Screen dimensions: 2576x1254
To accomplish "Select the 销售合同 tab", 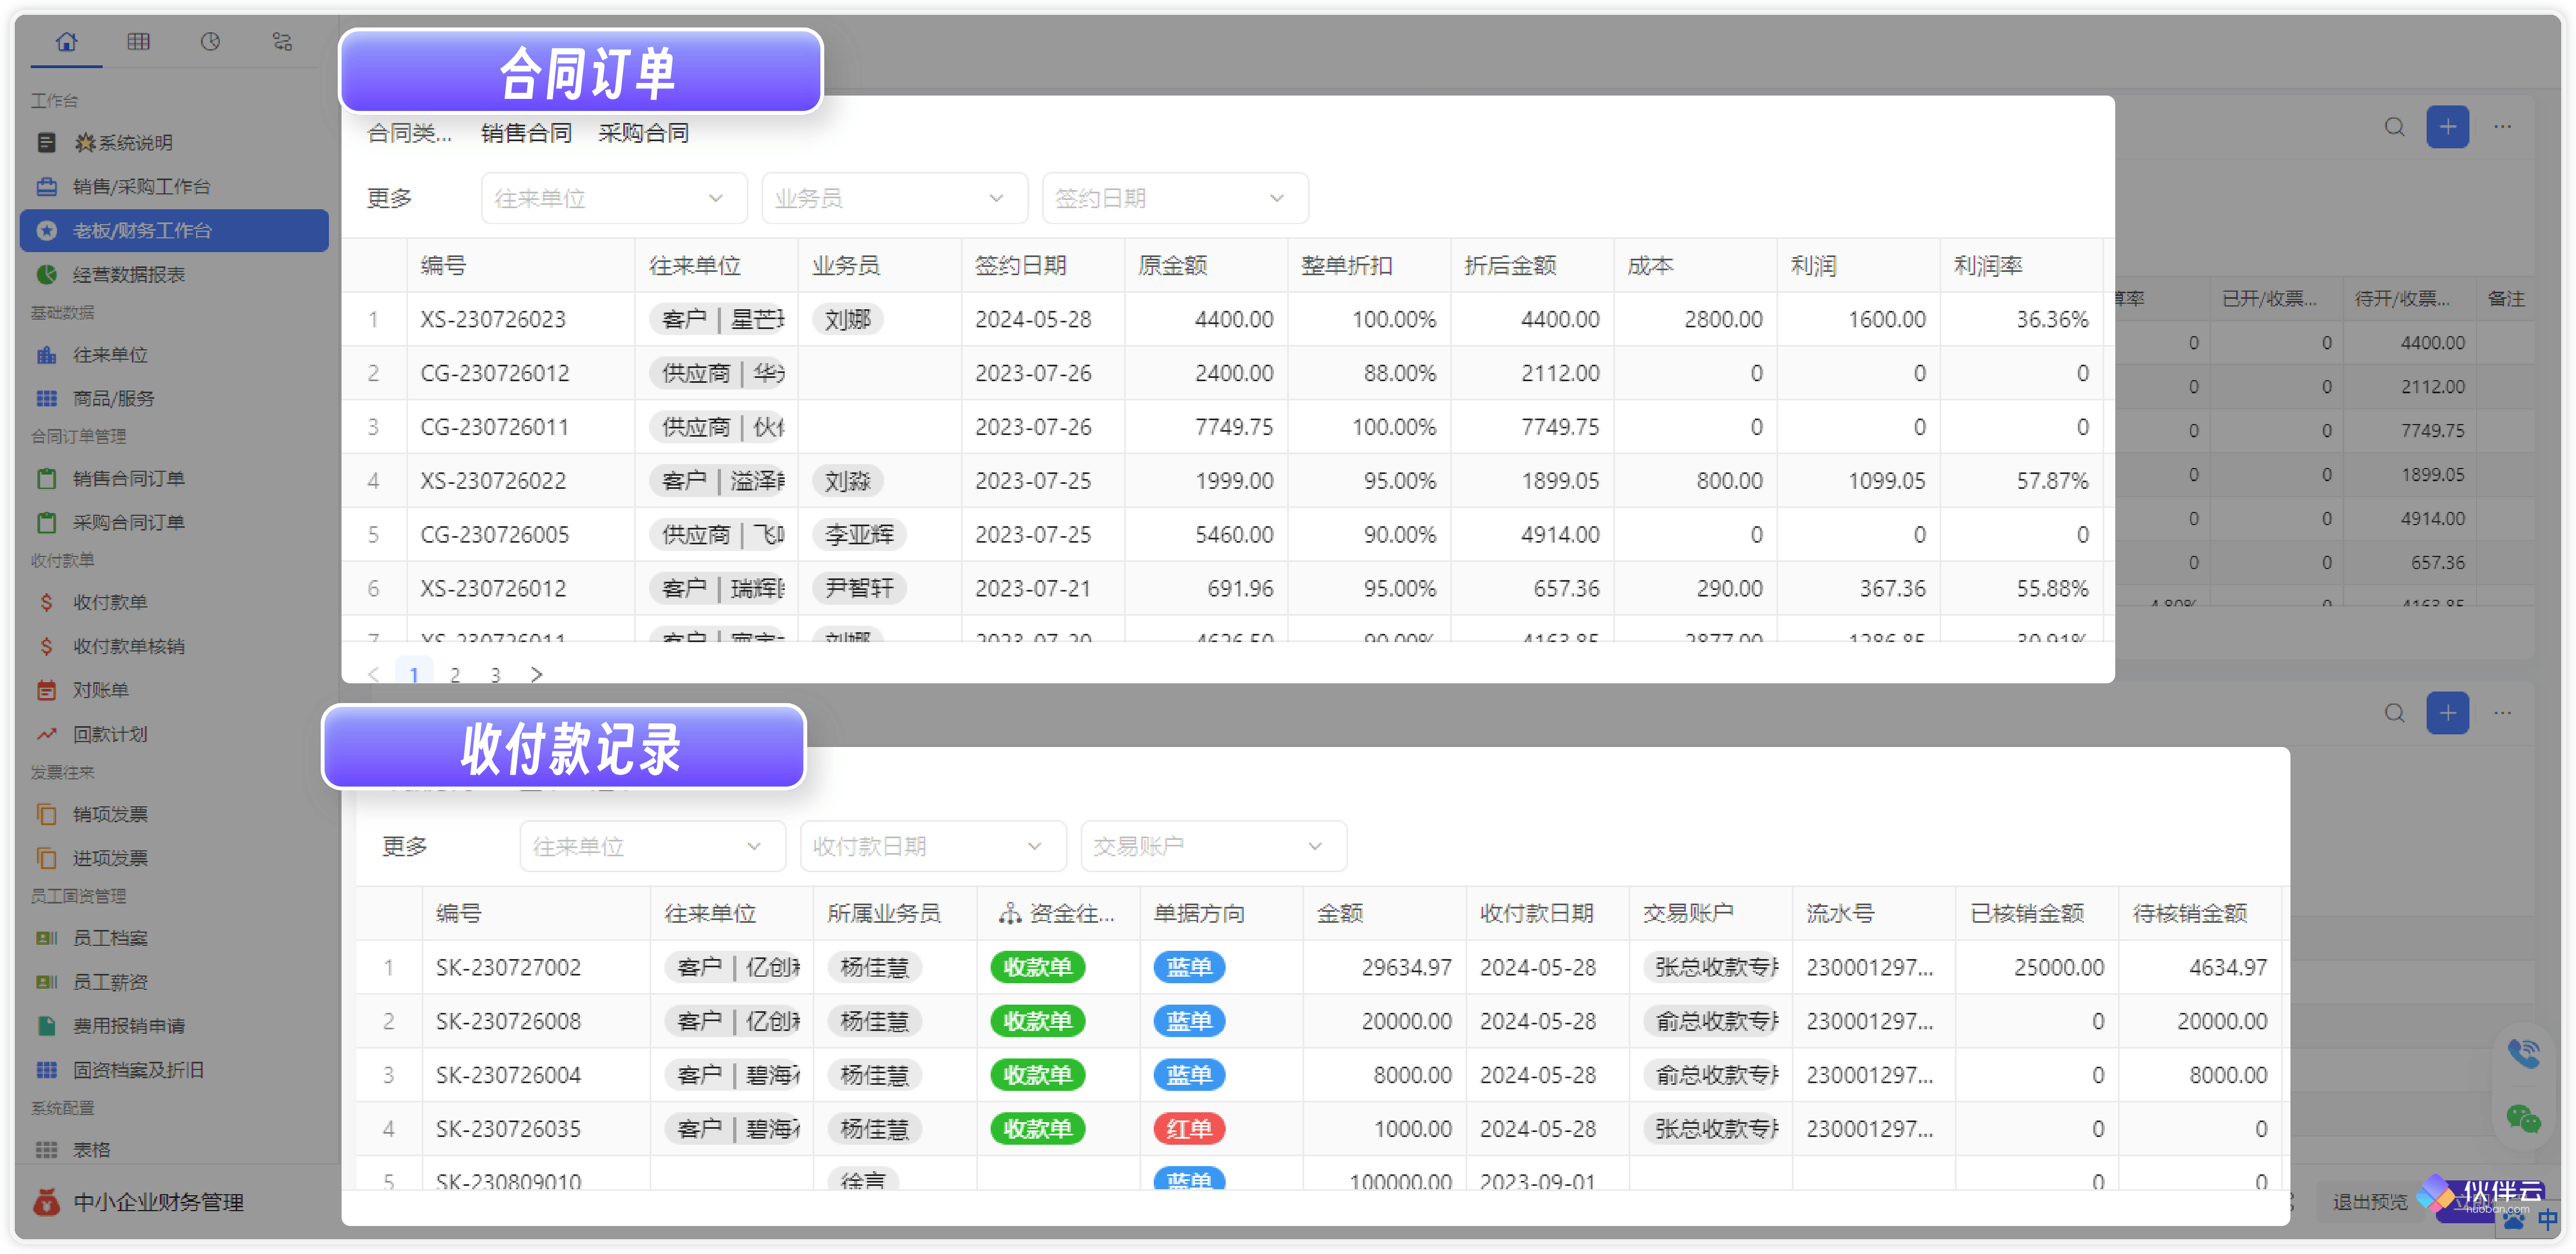I will [526, 133].
